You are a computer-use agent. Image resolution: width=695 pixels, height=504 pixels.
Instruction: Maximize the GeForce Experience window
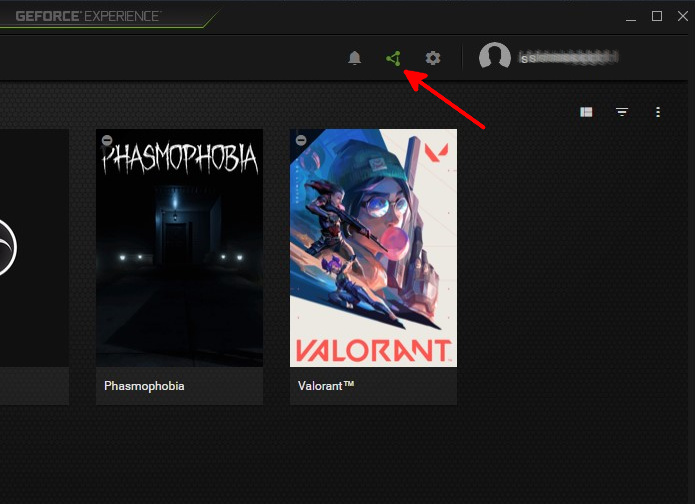[x=657, y=16]
